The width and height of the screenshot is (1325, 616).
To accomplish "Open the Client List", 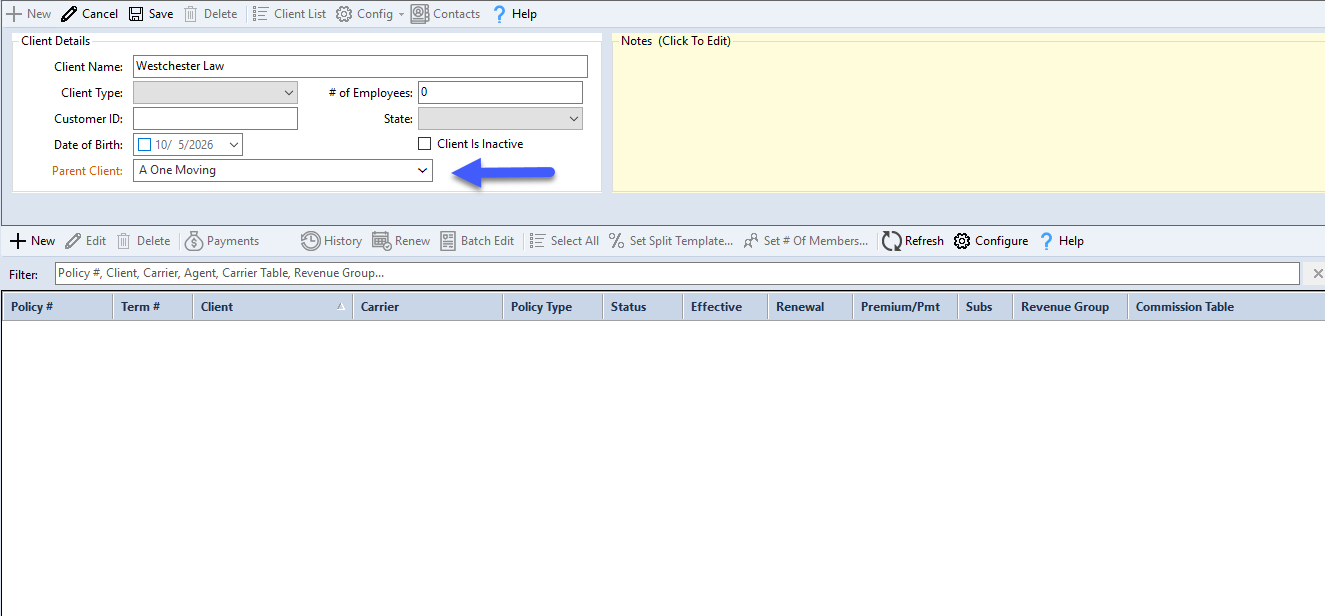I will click(x=289, y=14).
